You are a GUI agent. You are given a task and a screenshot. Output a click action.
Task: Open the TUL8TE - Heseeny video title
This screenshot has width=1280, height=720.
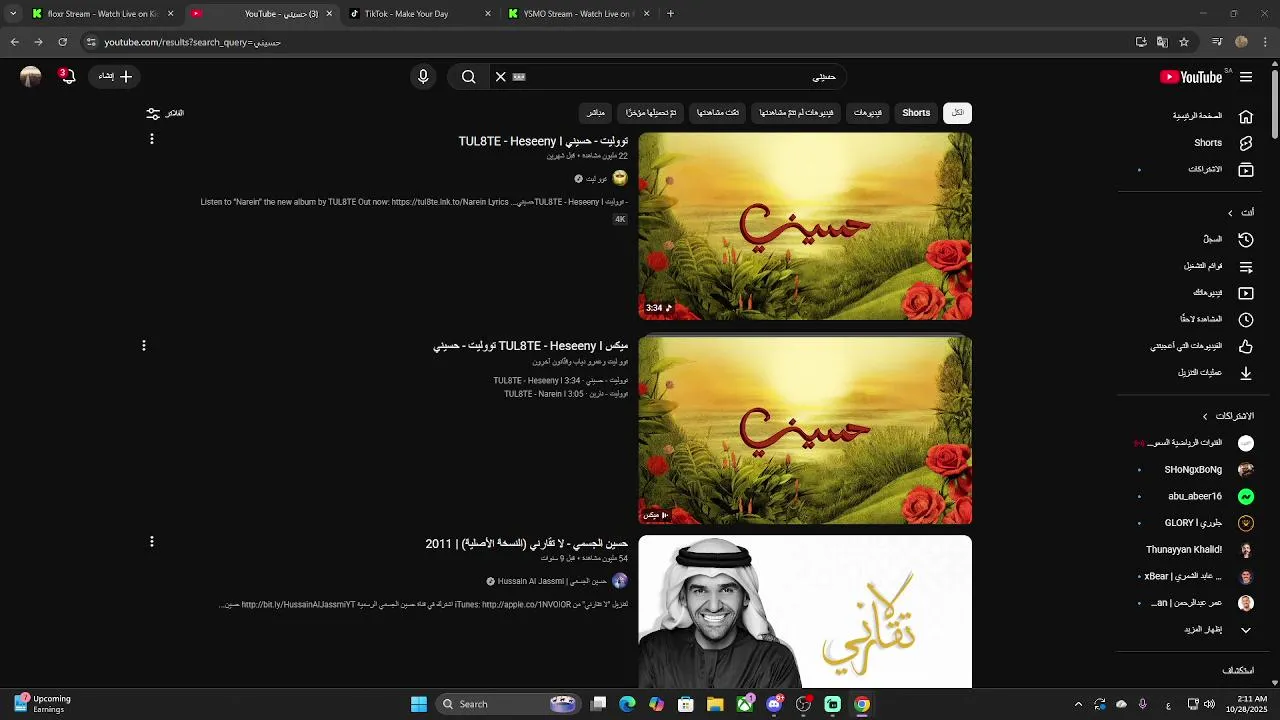click(543, 141)
